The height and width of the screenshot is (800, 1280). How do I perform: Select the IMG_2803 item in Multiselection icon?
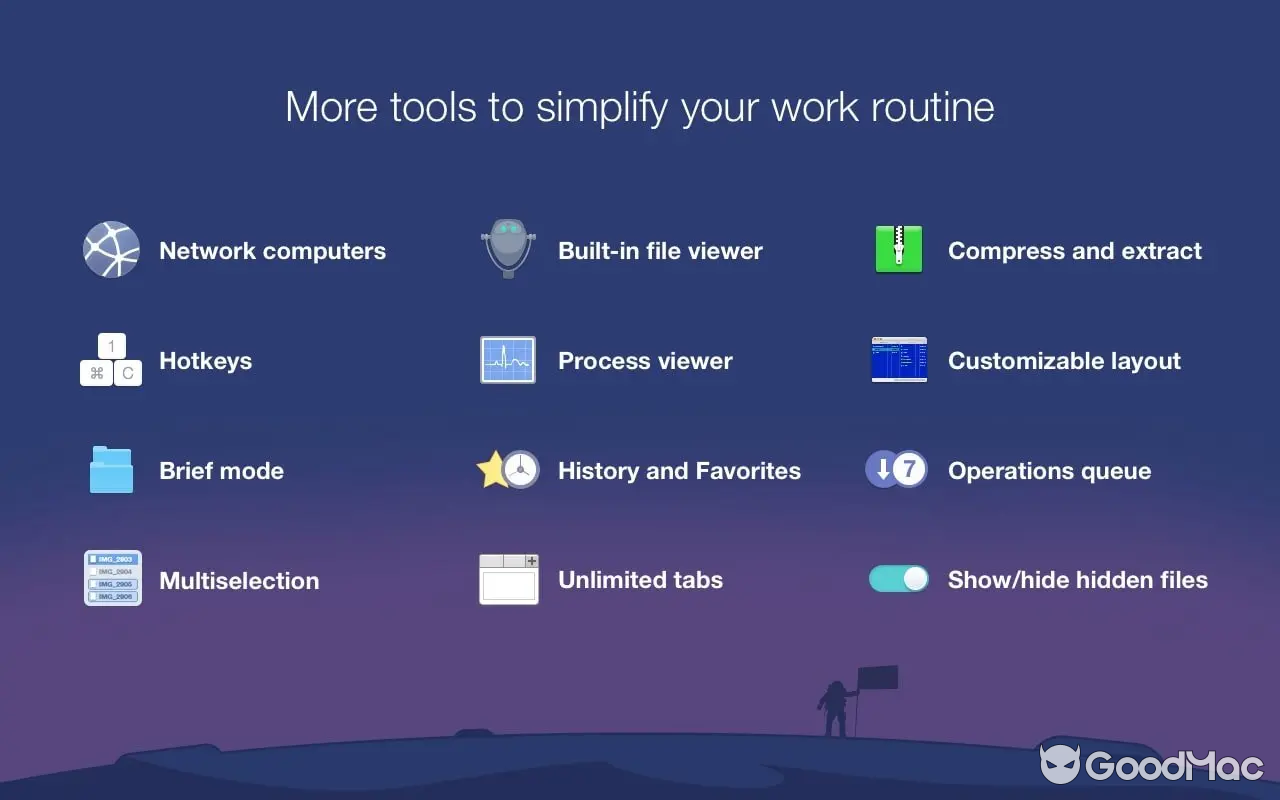tap(111, 557)
